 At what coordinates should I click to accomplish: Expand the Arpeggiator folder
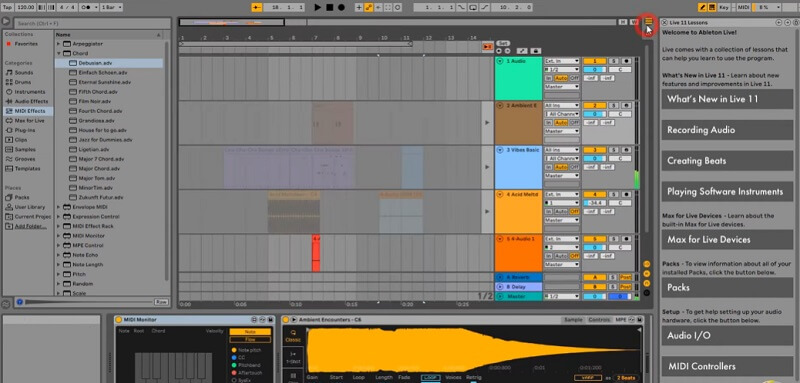(59, 44)
